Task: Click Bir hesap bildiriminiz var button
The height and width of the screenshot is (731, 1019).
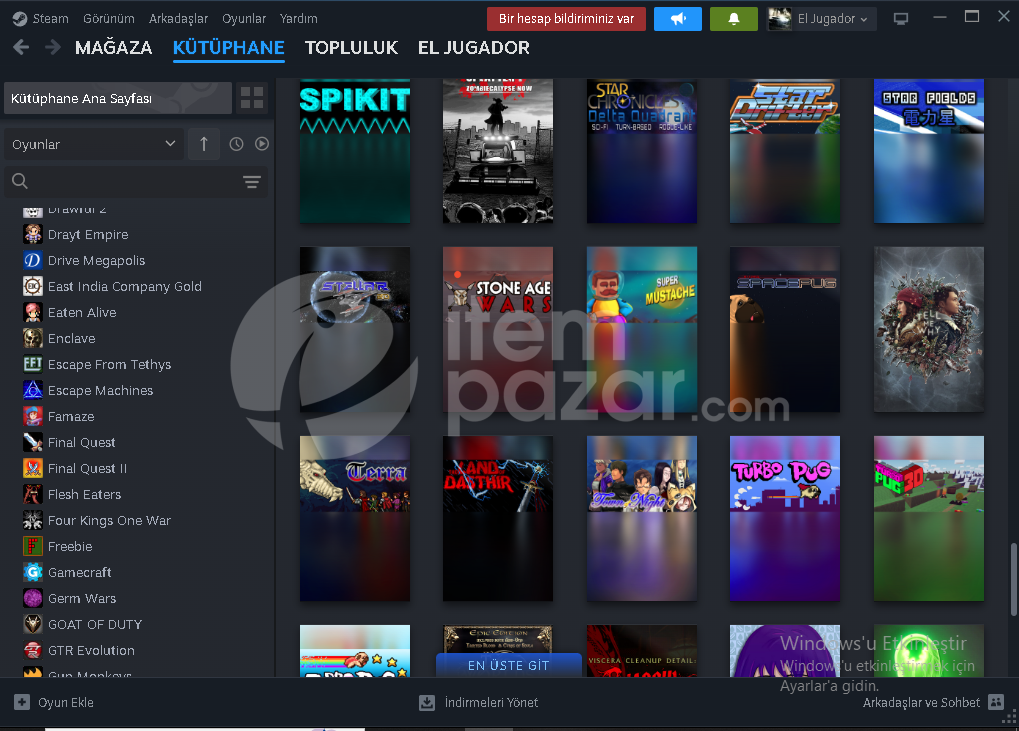Action: click(x=566, y=19)
